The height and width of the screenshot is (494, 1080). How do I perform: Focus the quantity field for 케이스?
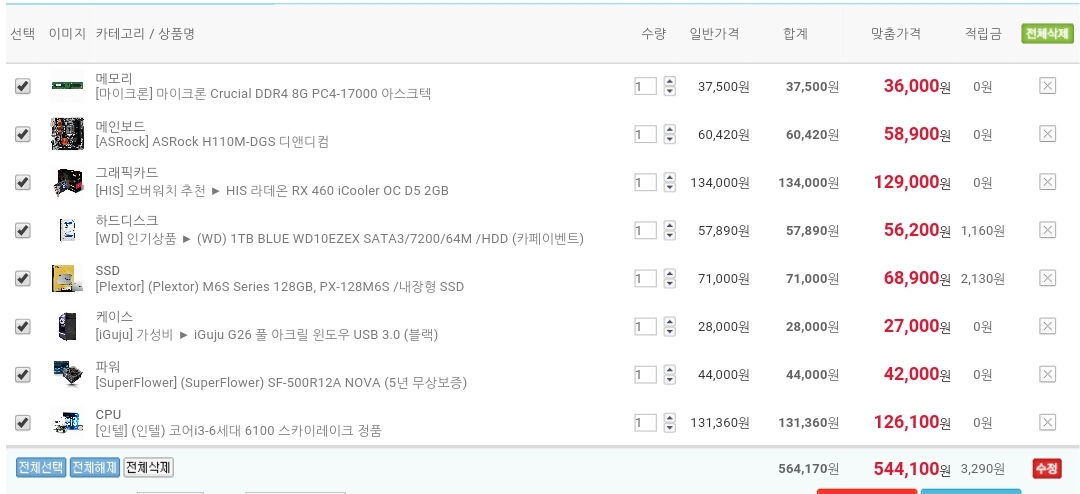[645, 326]
